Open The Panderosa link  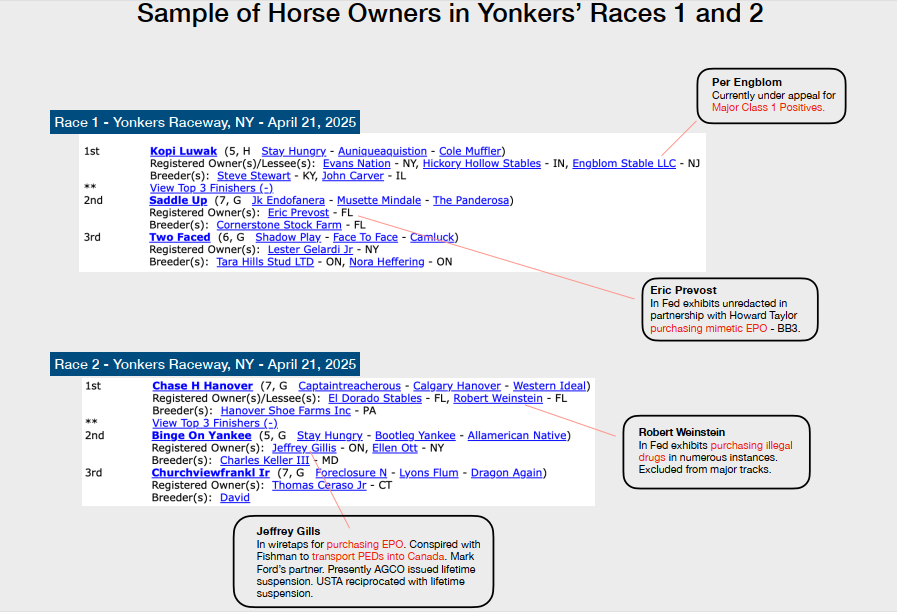coord(471,200)
